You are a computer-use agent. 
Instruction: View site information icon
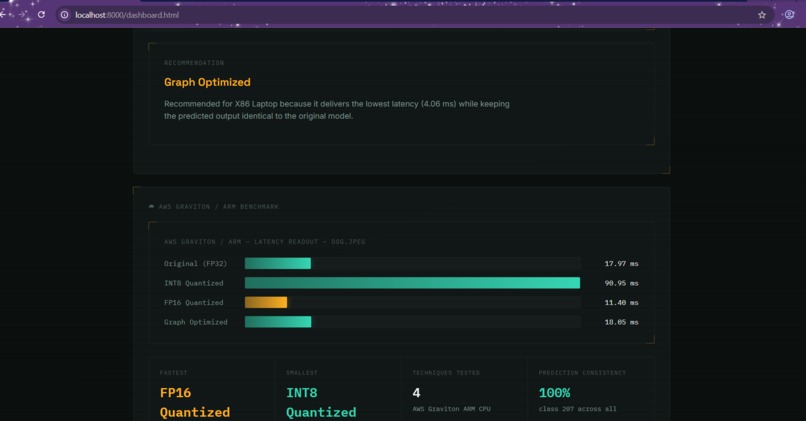click(64, 15)
